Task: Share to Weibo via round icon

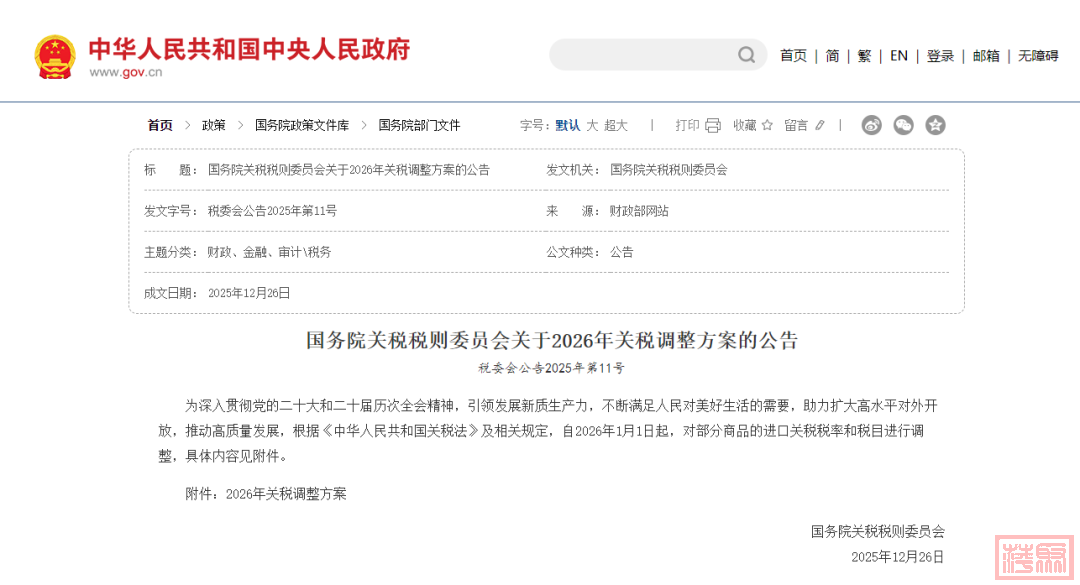Action: pyautogui.click(x=872, y=125)
